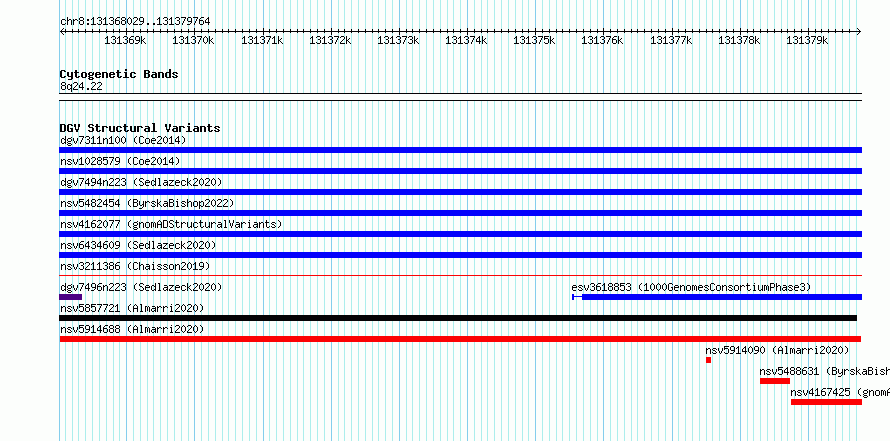This screenshot has height=441, width=890.
Task: Select the red bar under nsv5488631
Action: pos(775,381)
